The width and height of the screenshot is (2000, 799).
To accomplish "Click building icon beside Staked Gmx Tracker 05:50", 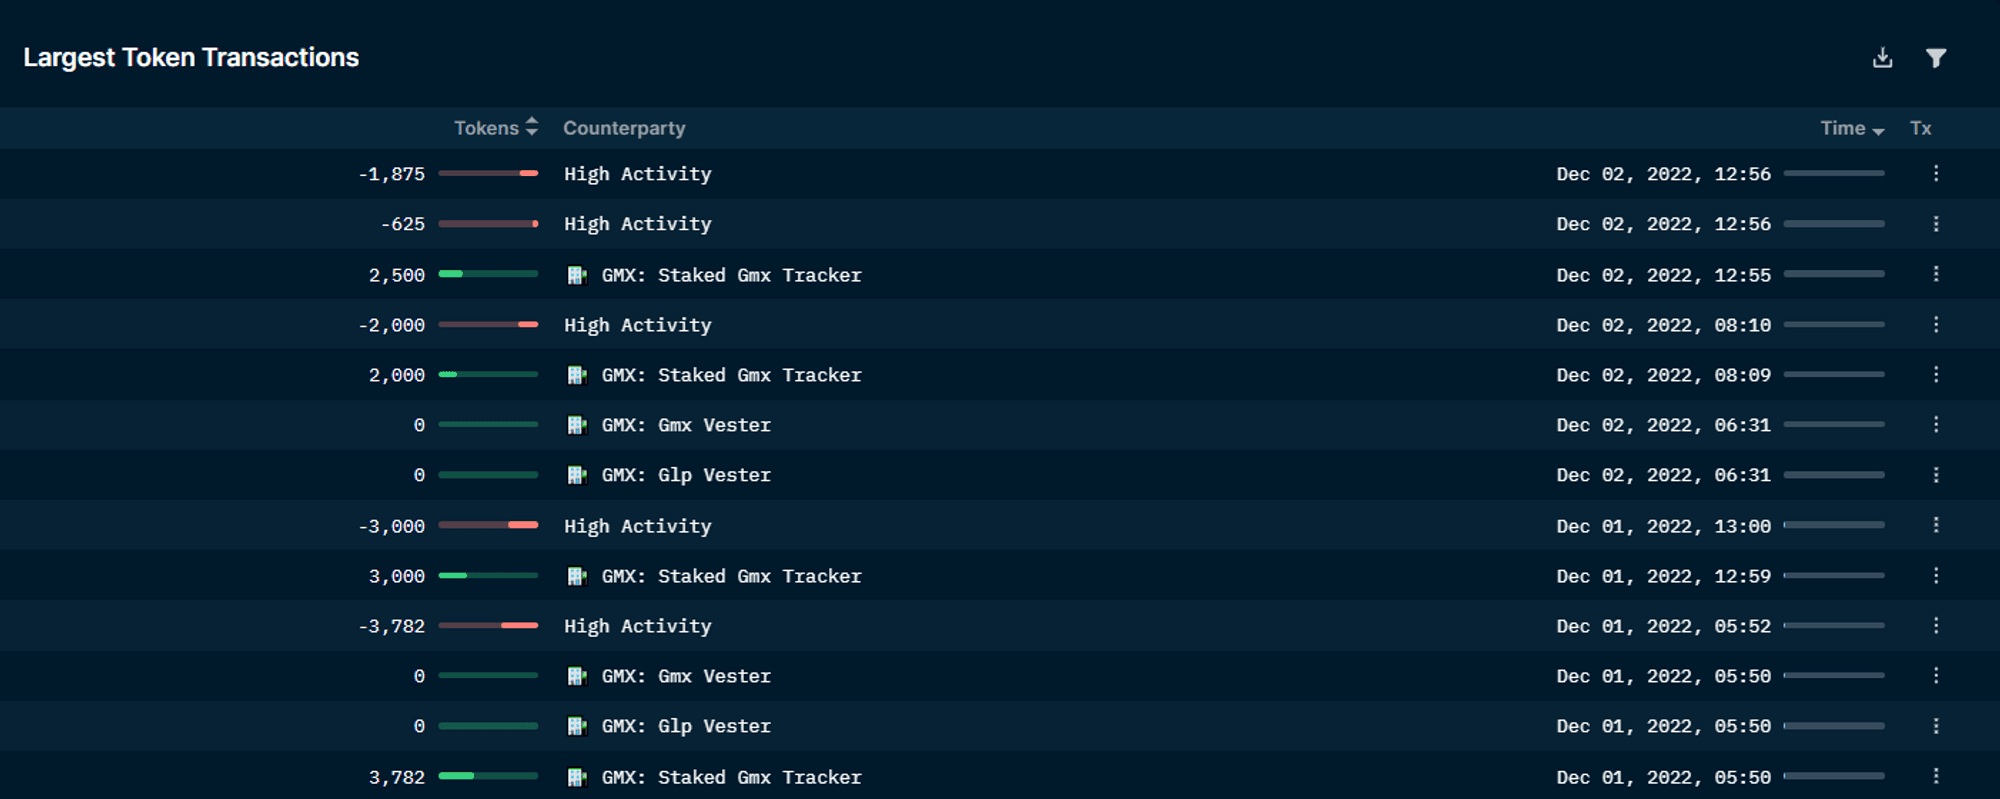I will pos(577,777).
